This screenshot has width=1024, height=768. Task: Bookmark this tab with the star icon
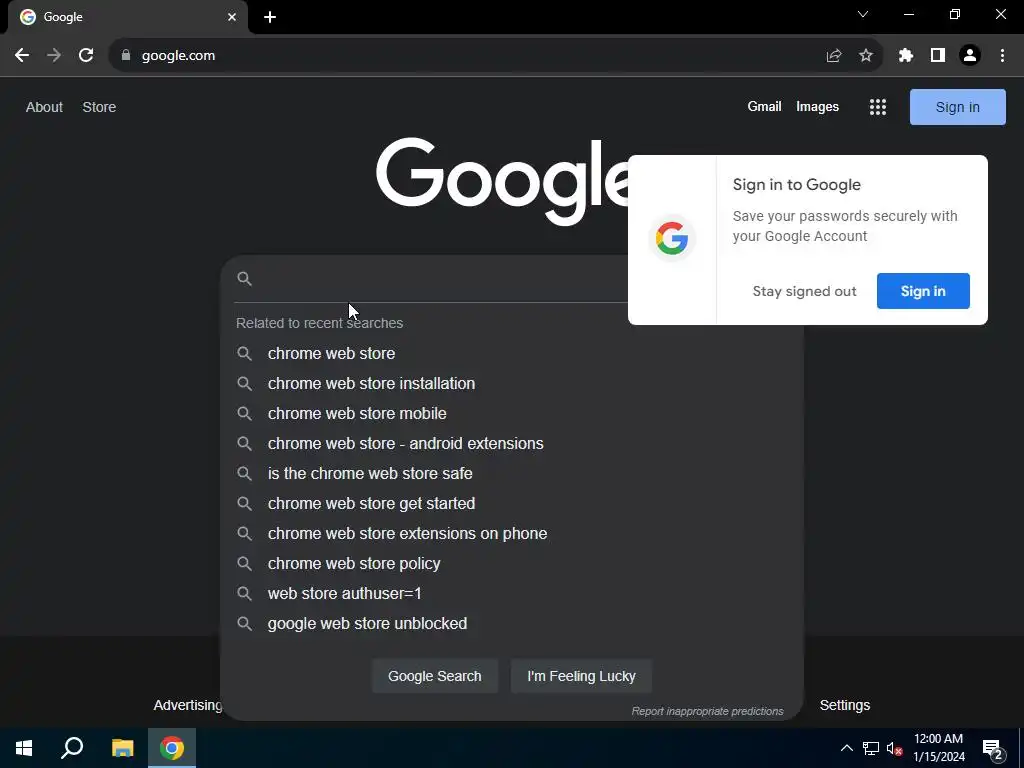866,56
